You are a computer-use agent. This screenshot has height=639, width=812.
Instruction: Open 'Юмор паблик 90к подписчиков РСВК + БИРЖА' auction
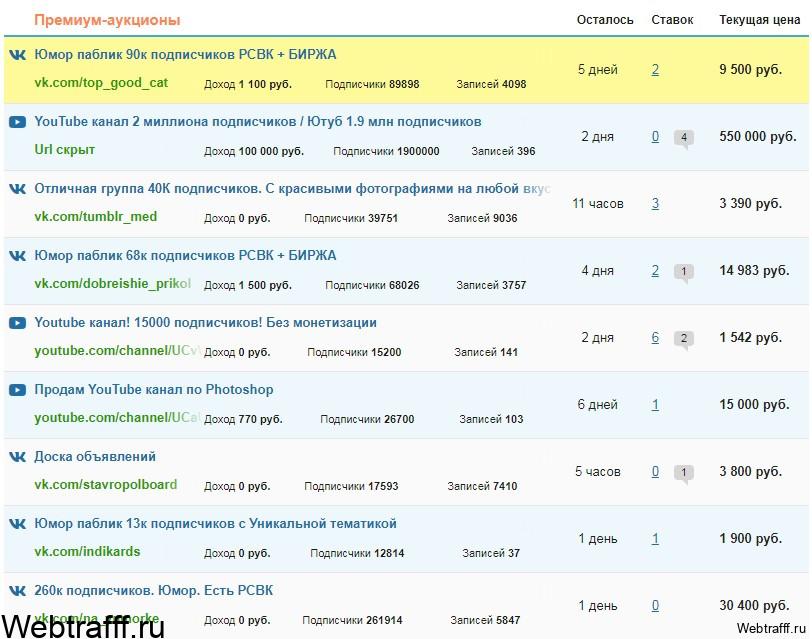(185, 54)
